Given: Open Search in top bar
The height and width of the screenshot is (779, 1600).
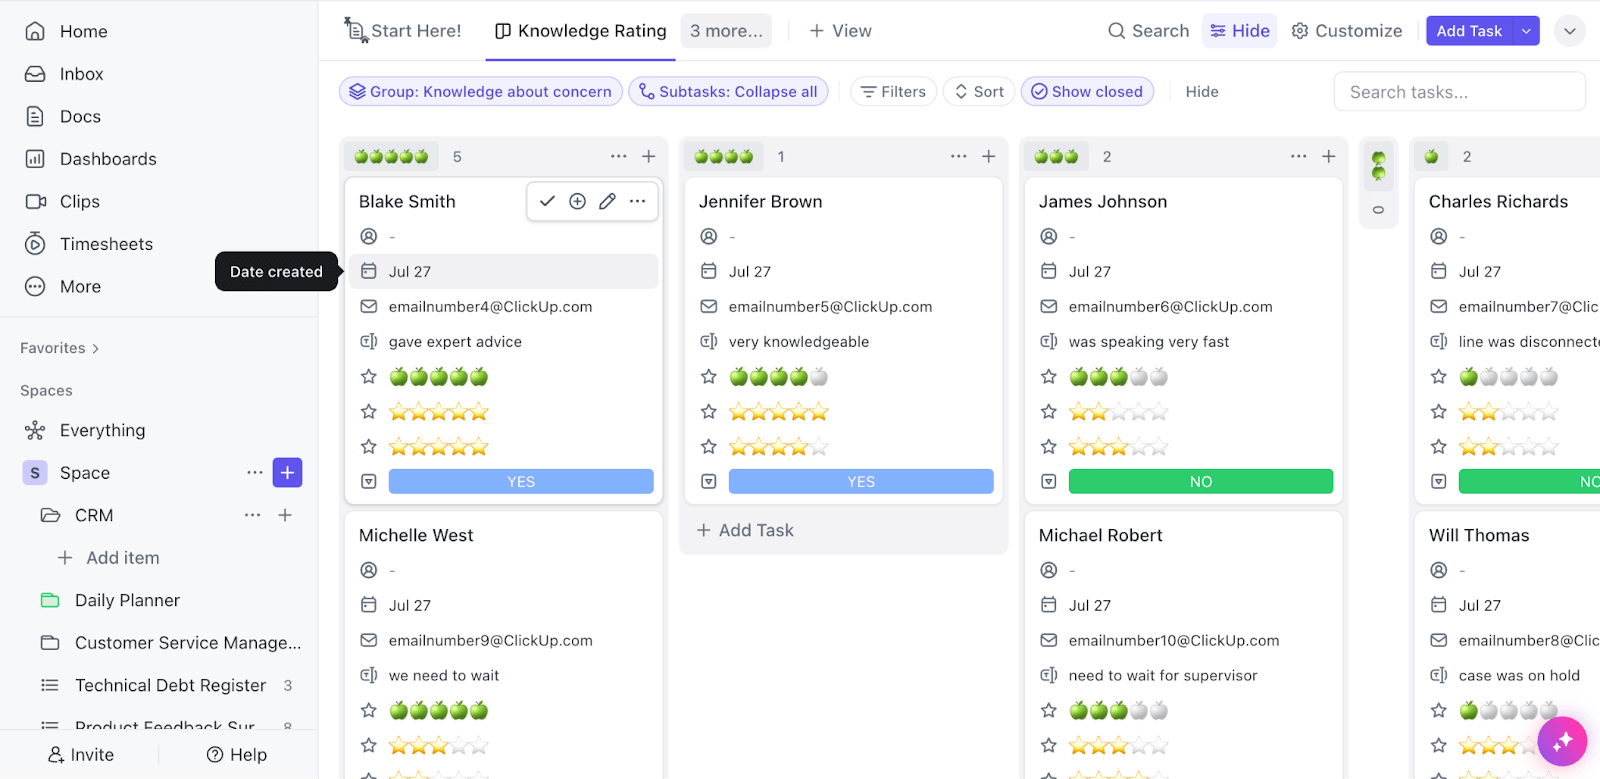Looking at the screenshot, I should [1148, 31].
